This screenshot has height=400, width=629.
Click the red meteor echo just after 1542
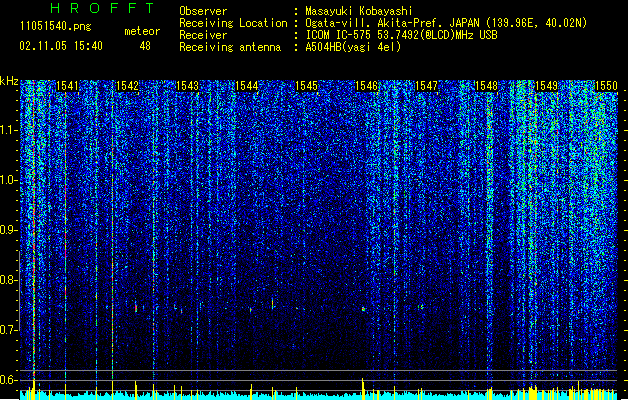[x=136, y=308]
